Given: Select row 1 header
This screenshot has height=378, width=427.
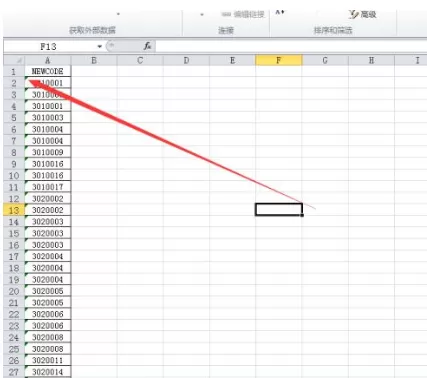Looking at the screenshot, I should point(14,71).
